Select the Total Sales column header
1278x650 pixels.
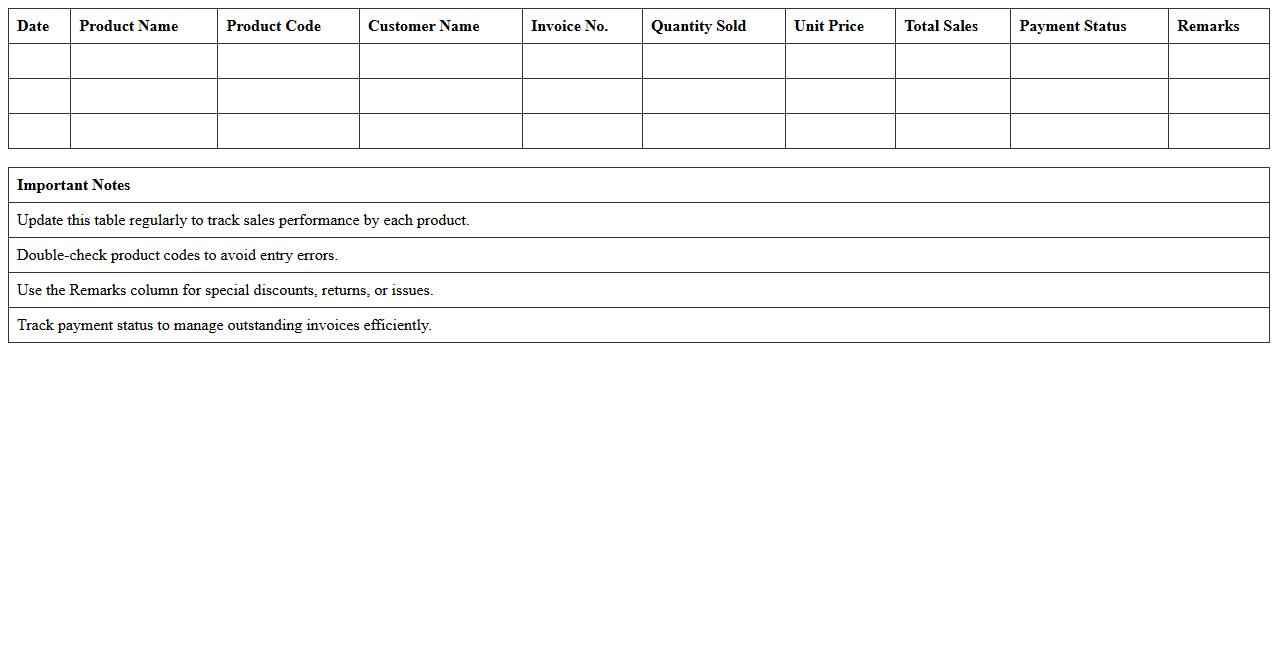[941, 26]
